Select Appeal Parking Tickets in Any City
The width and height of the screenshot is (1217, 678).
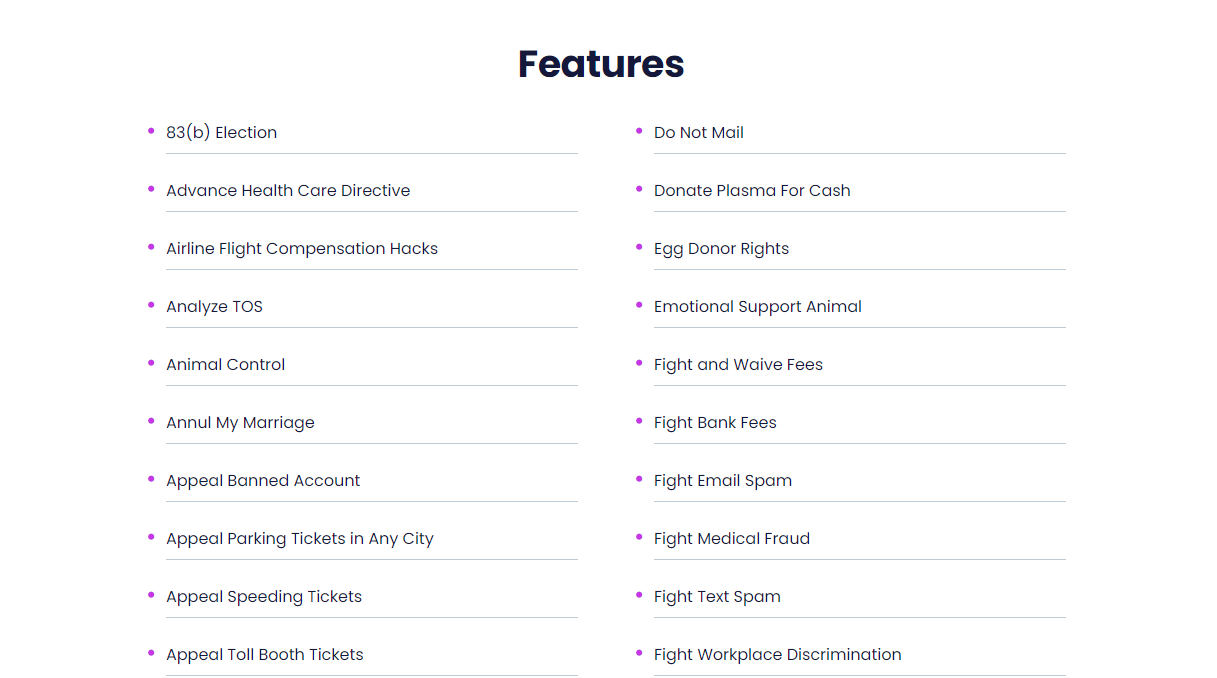[x=300, y=538]
